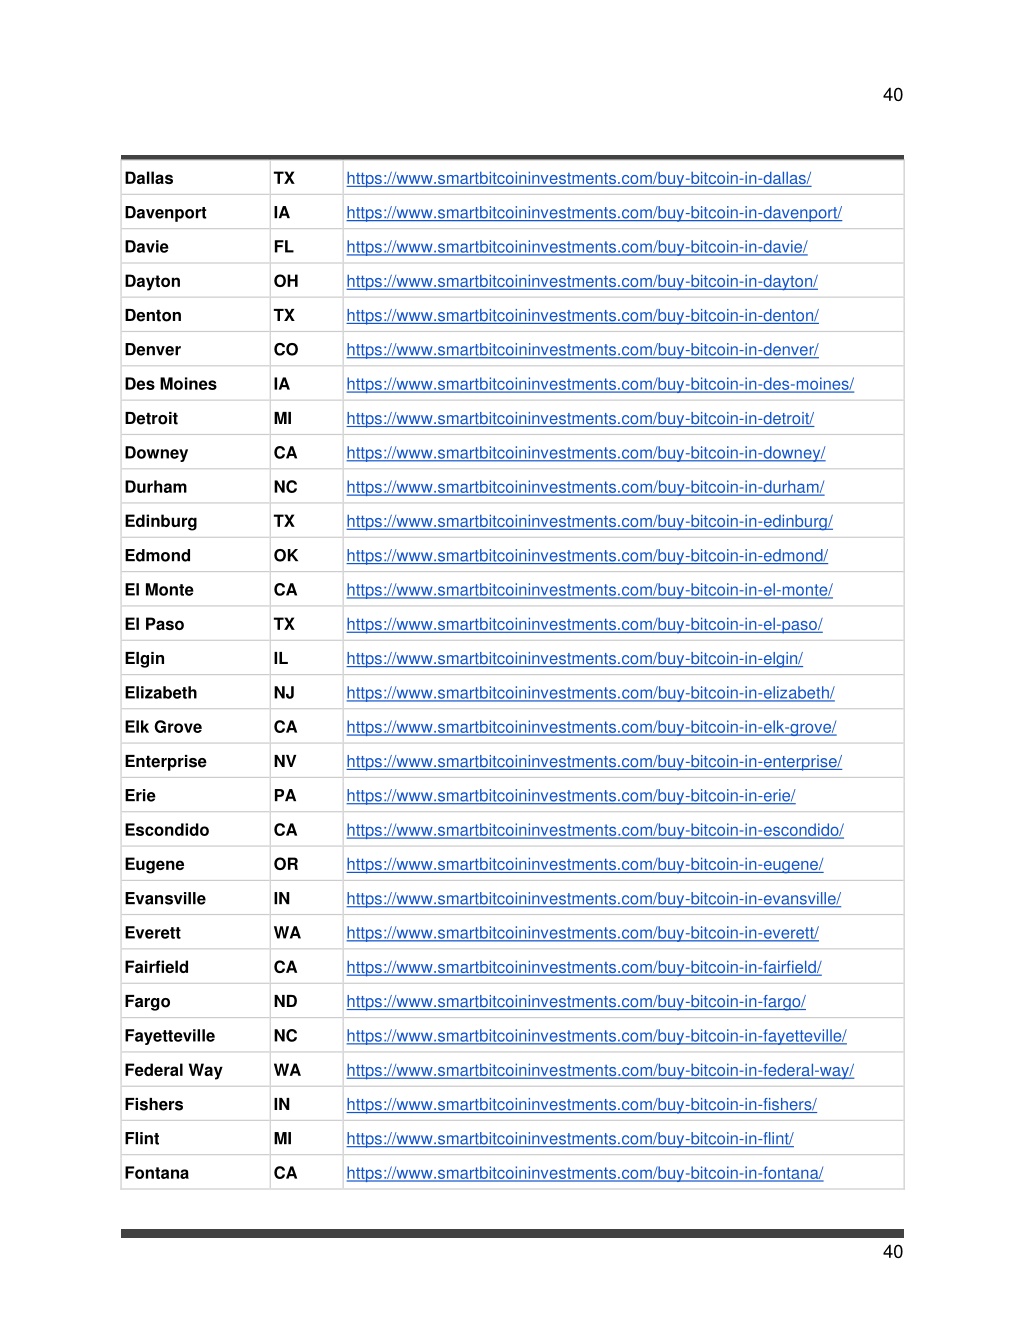Open the buy-bitcoin-in-dallas link

click(x=578, y=179)
